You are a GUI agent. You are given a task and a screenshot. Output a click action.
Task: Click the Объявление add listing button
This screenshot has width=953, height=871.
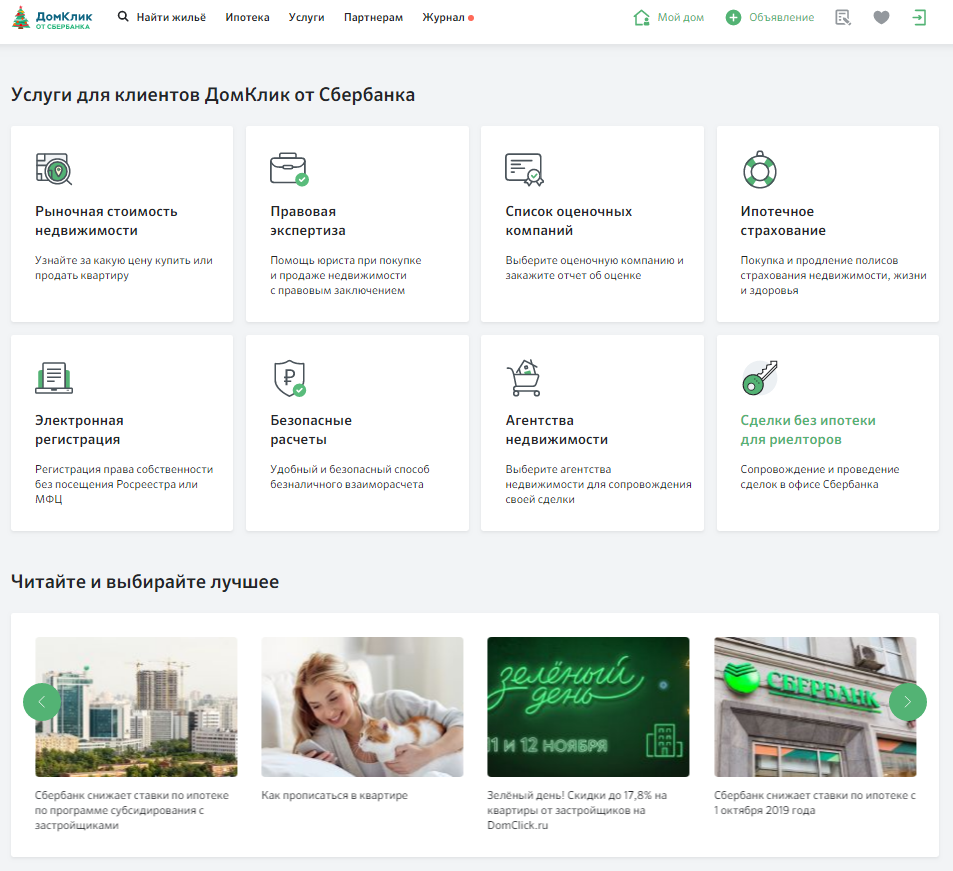tap(770, 18)
